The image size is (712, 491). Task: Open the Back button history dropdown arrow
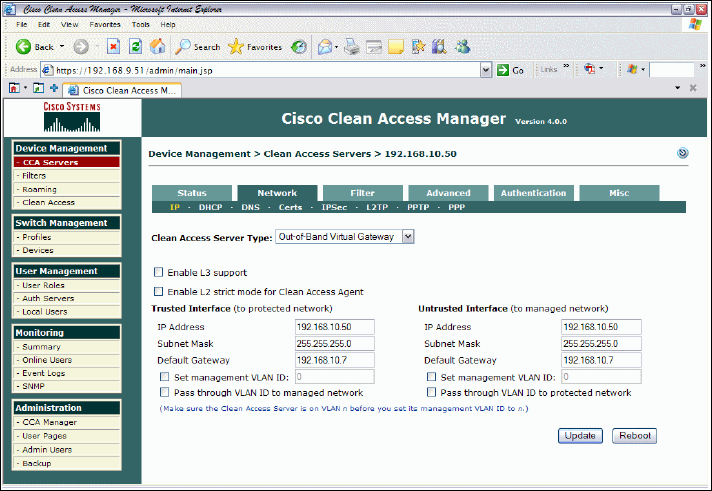pos(62,46)
